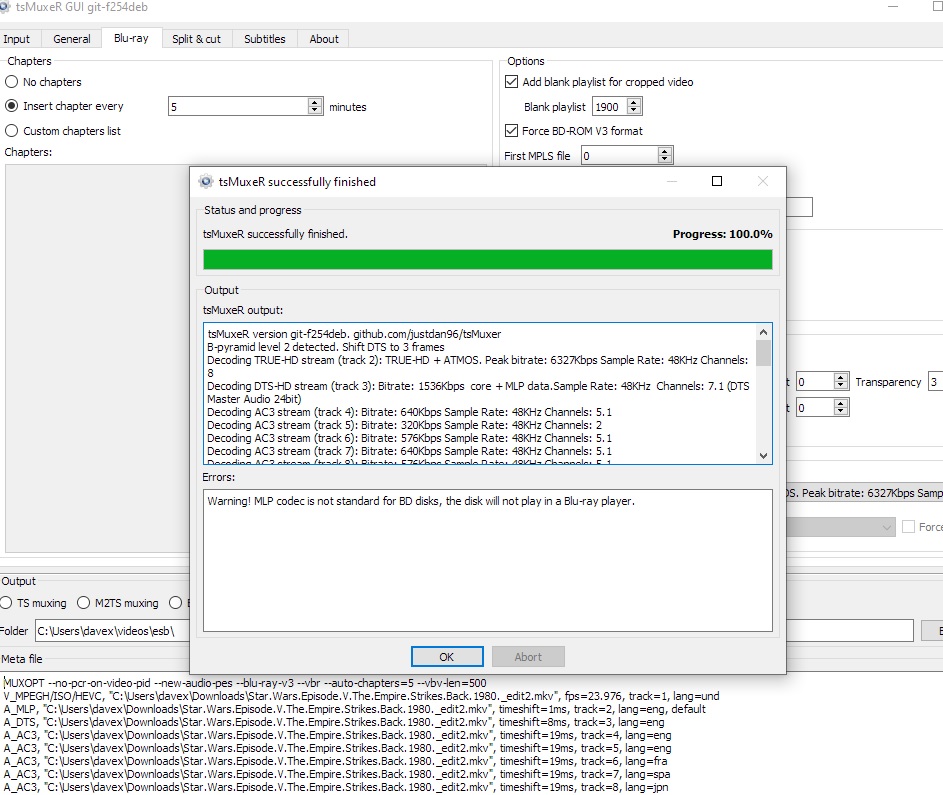
Task: Click the 'A_DTS' meta file line
Action: click(x=334, y=722)
